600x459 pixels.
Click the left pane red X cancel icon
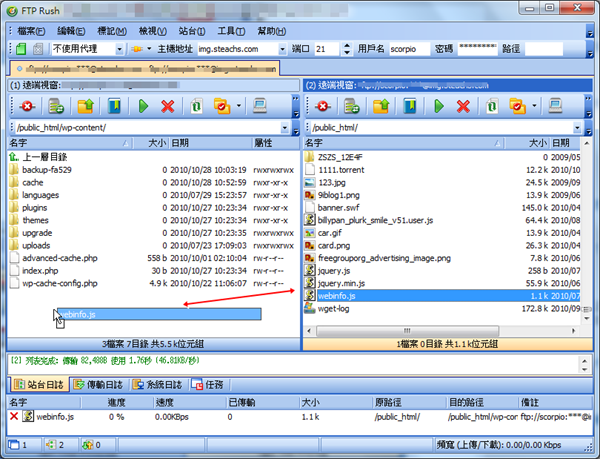[x=168, y=106]
